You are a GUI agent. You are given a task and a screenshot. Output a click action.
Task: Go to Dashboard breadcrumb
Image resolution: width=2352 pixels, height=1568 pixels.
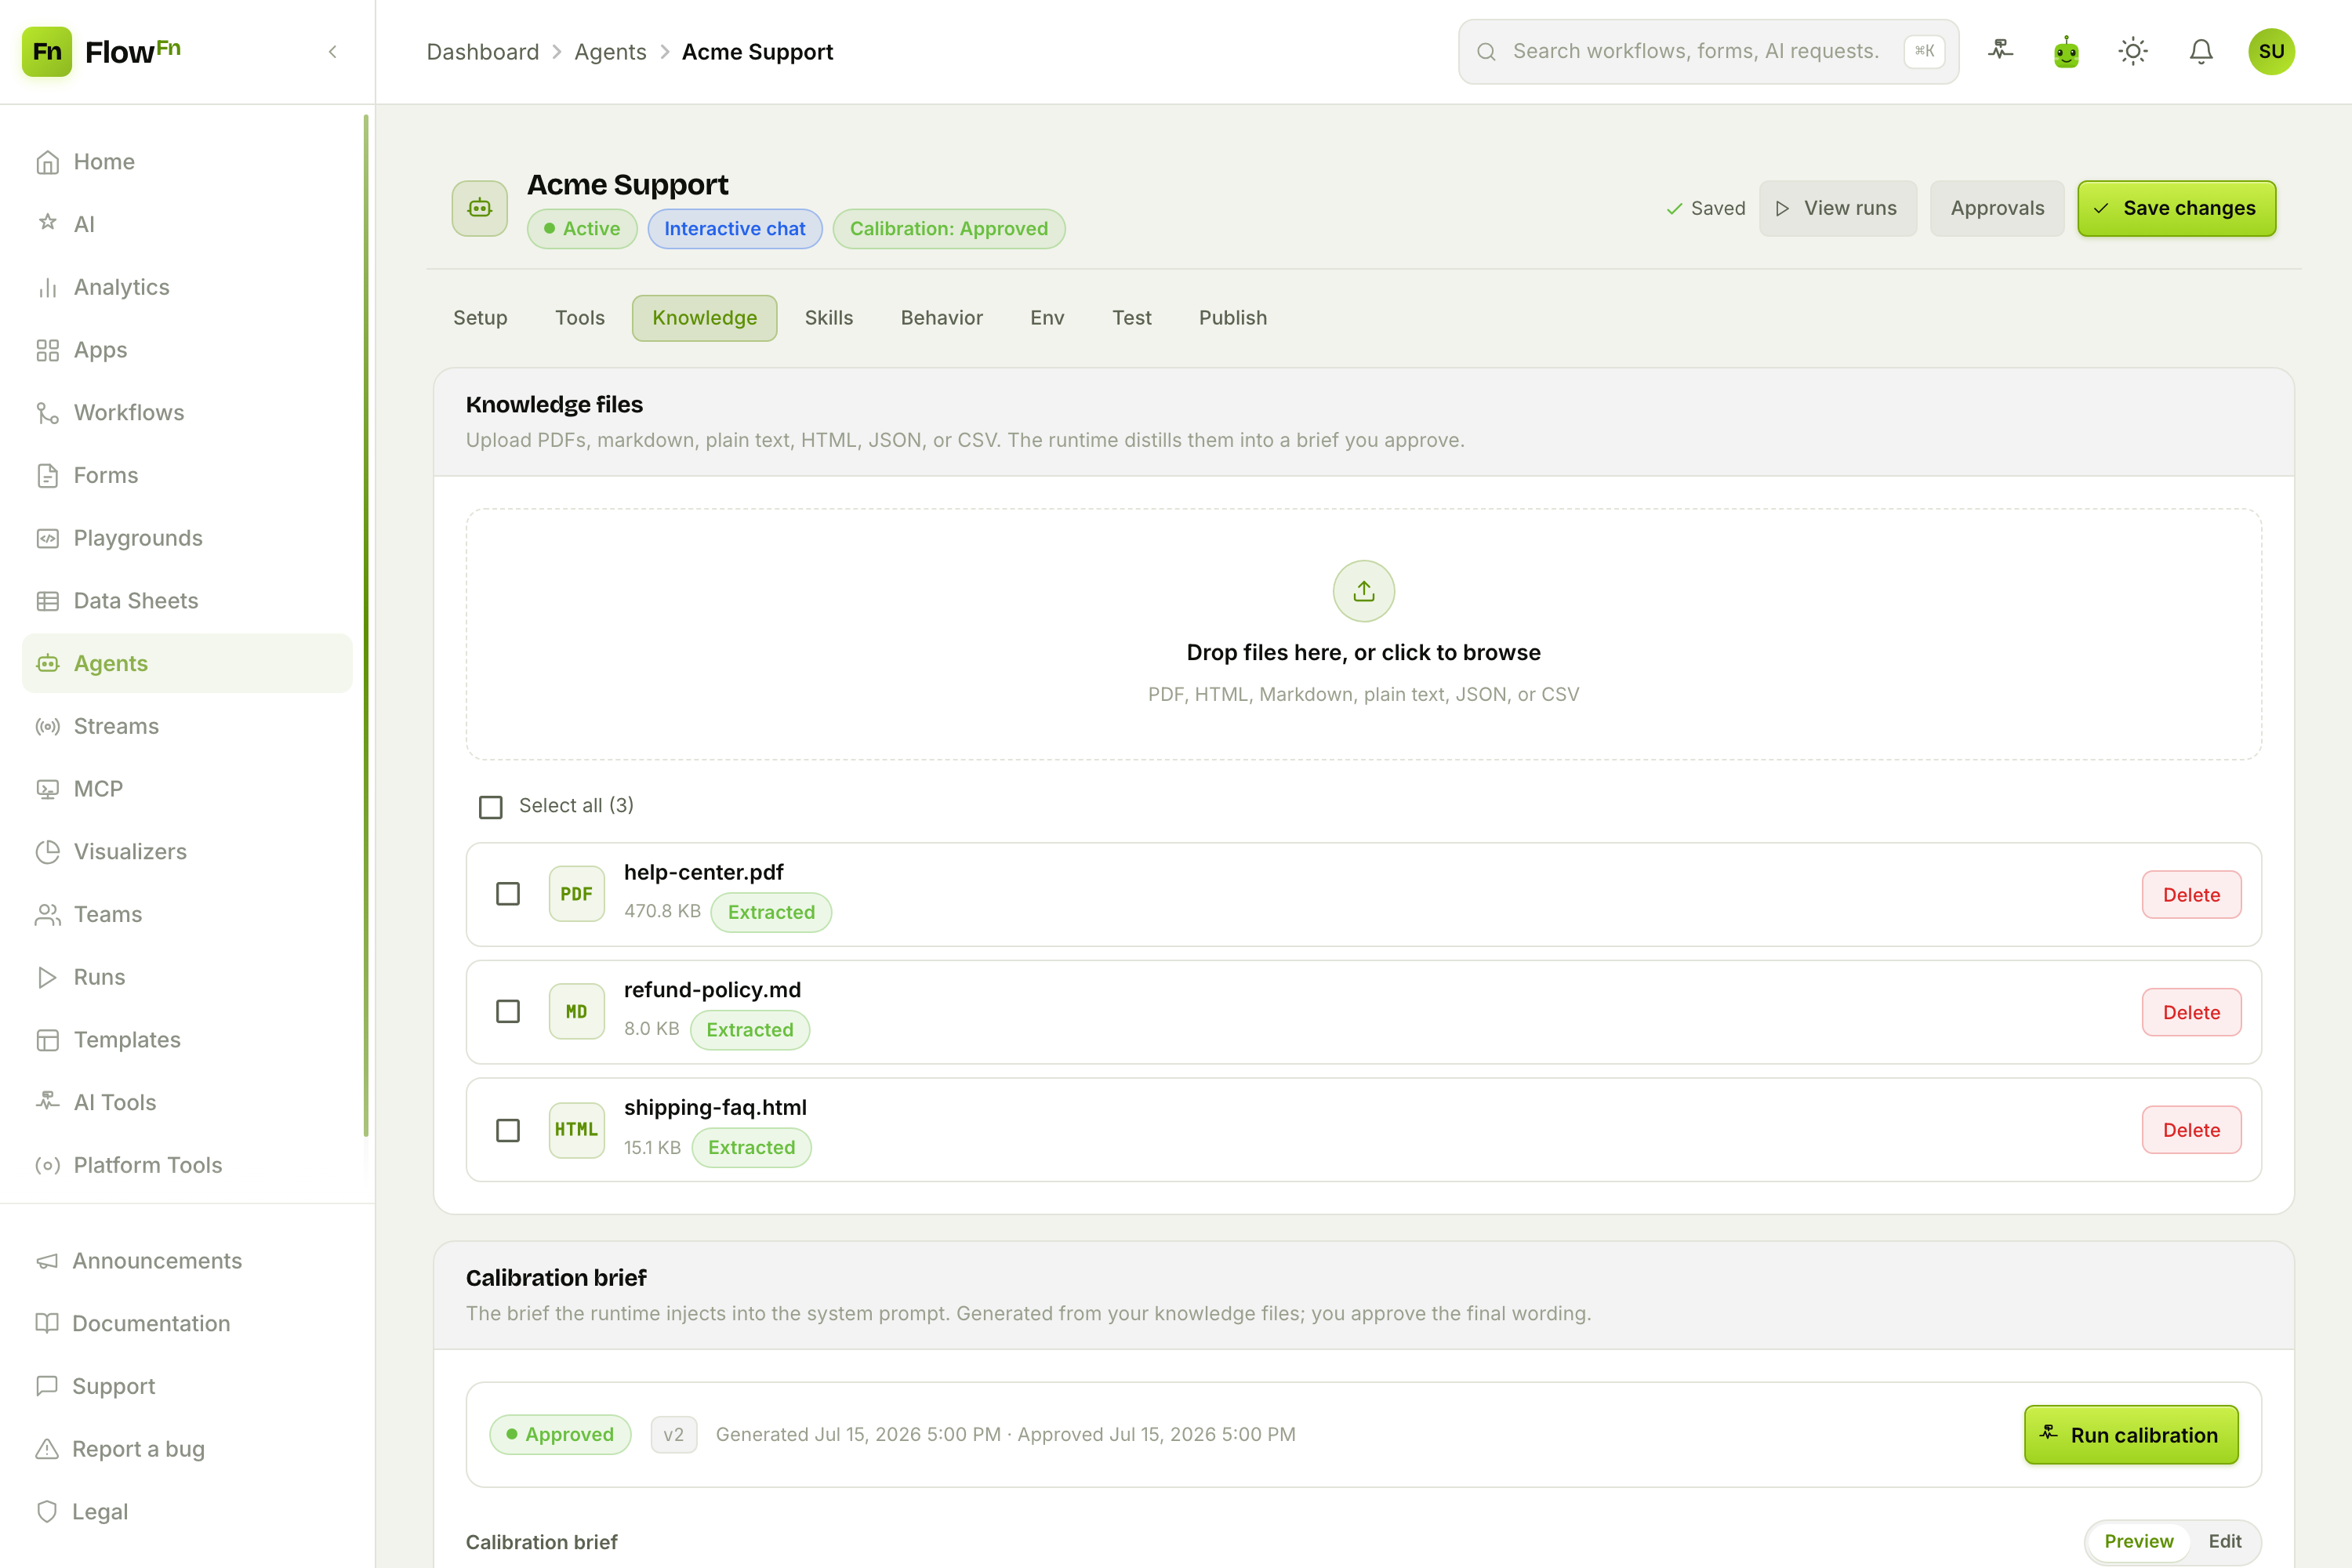[x=482, y=52]
